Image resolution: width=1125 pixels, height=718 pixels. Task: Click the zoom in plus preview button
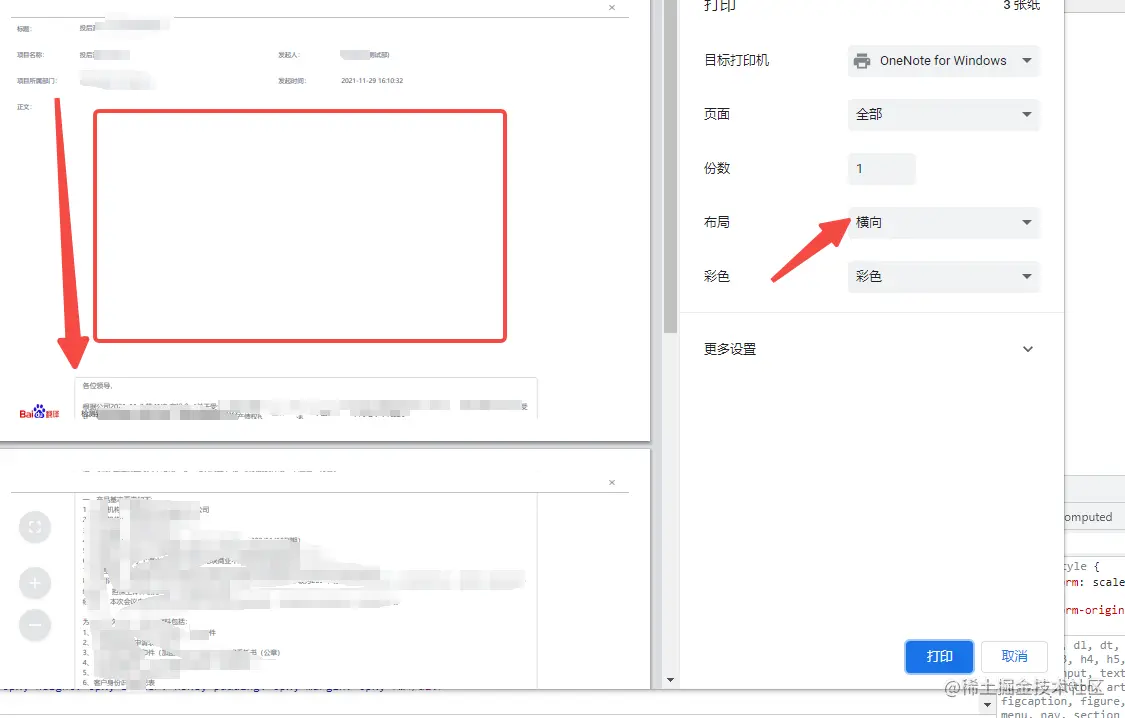click(34, 583)
